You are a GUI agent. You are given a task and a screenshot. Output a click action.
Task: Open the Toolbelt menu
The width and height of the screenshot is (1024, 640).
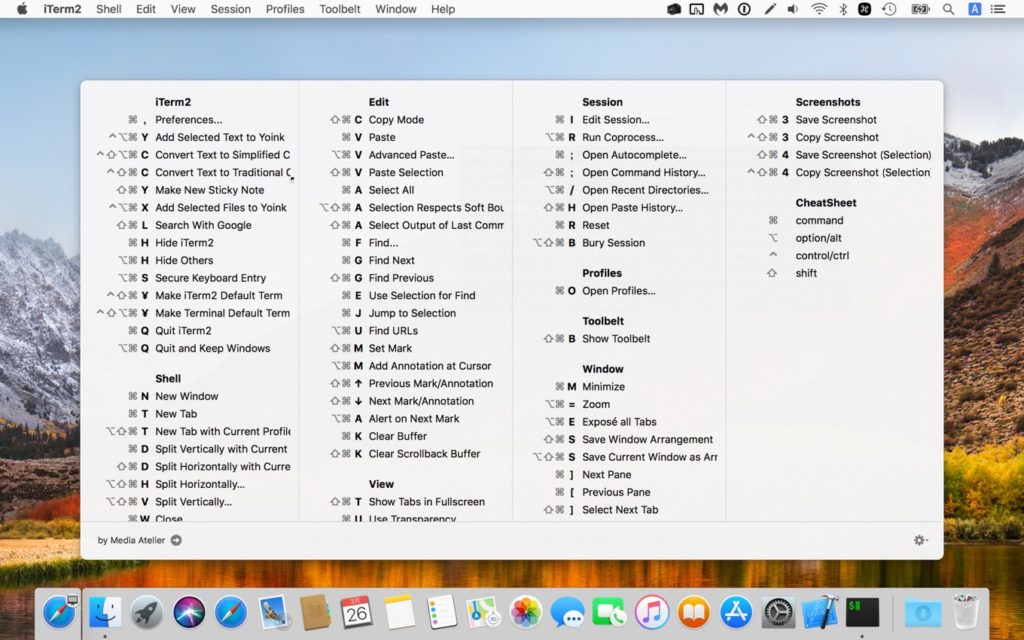point(340,9)
